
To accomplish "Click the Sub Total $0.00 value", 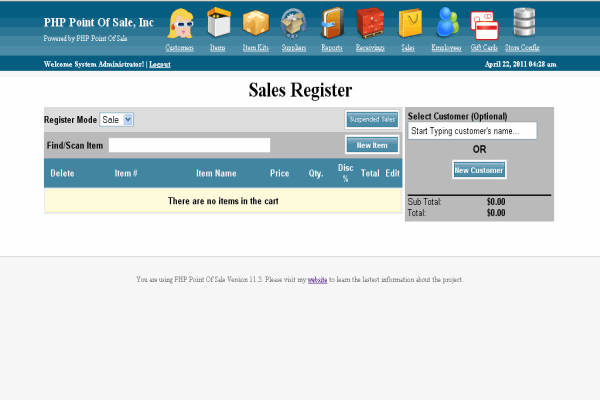I will click(x=496, y=202).
